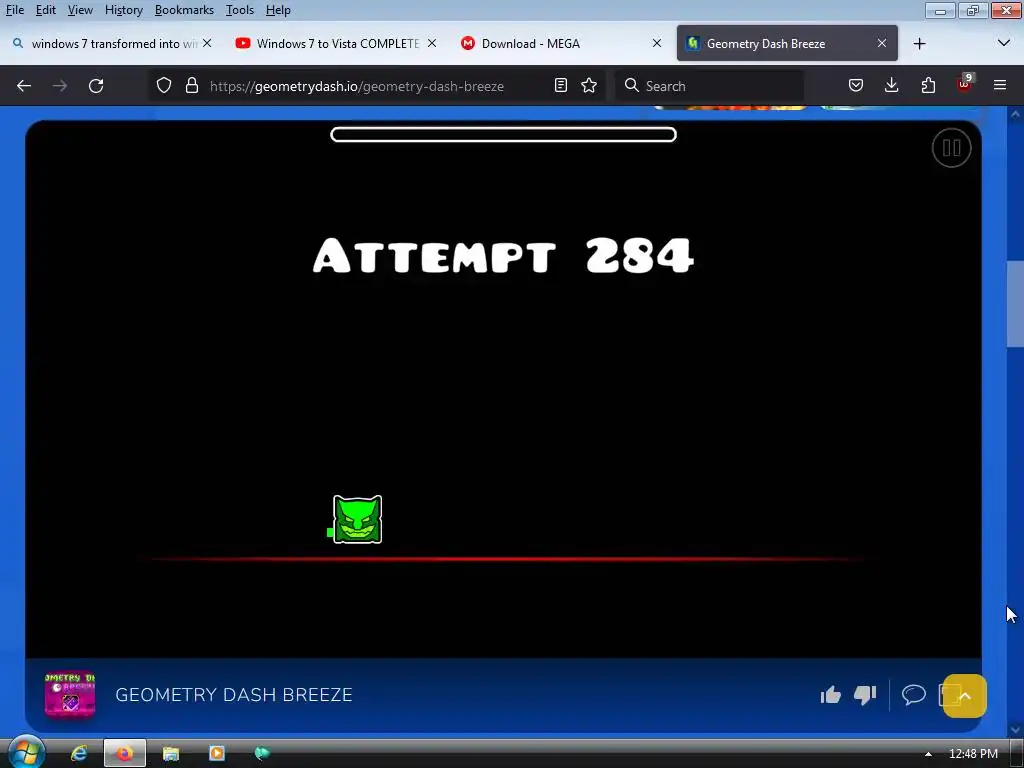
Task: Open the Help menu
Action: click(x=278, y=10)
